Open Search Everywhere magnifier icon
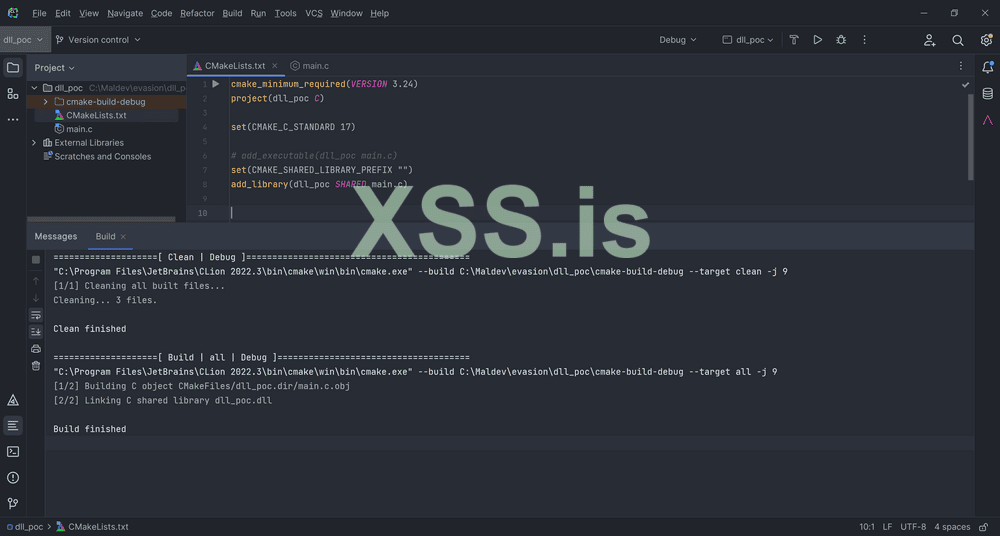1000x536 pixels. tap(958, 40)
